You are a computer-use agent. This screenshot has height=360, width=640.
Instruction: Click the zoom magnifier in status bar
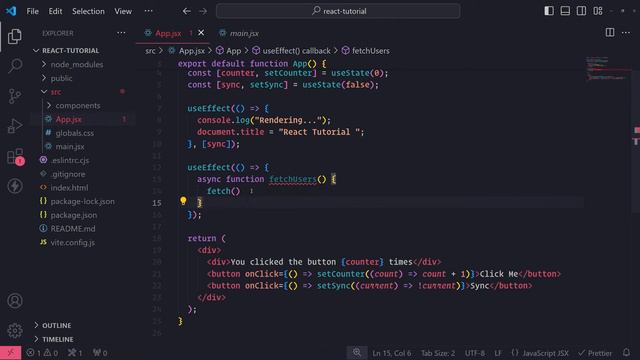click(x=357, y=353)
